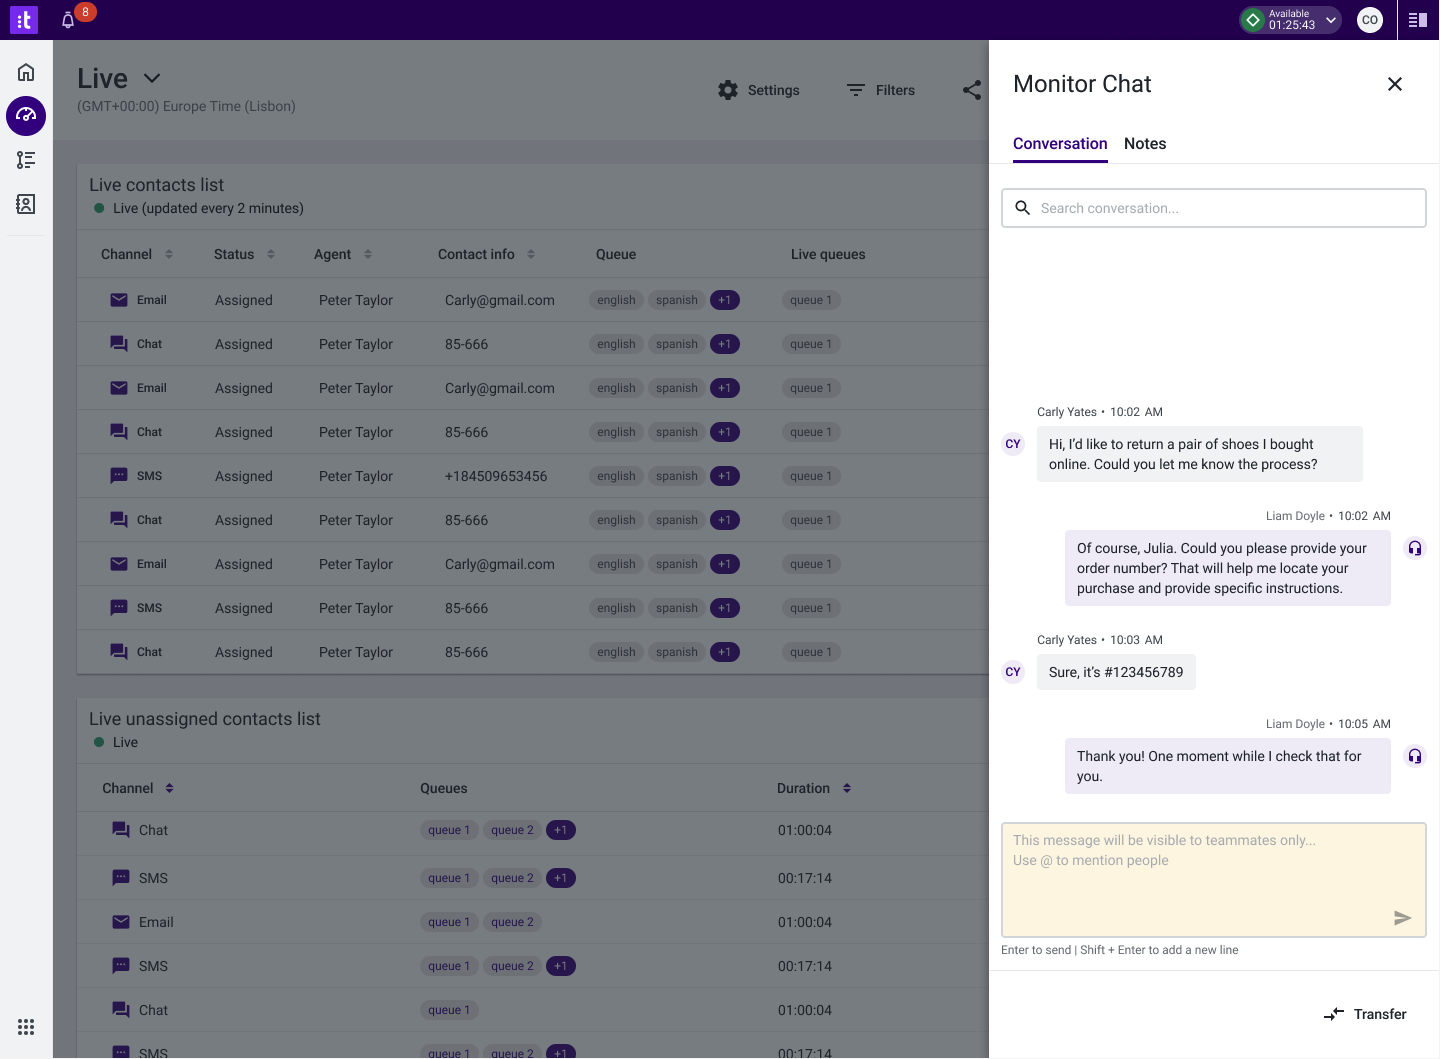Click SMS icon in +184509653456 row
The image size is (1440, 1059).
(x=119, y=476)
